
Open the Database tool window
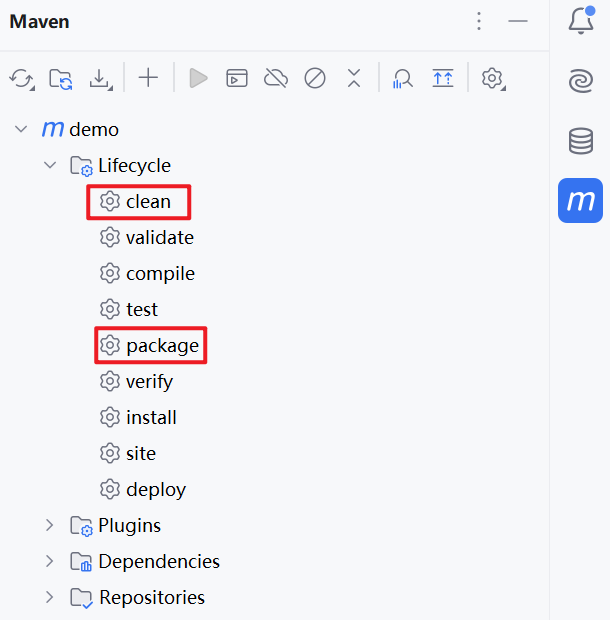pos(581,141)
